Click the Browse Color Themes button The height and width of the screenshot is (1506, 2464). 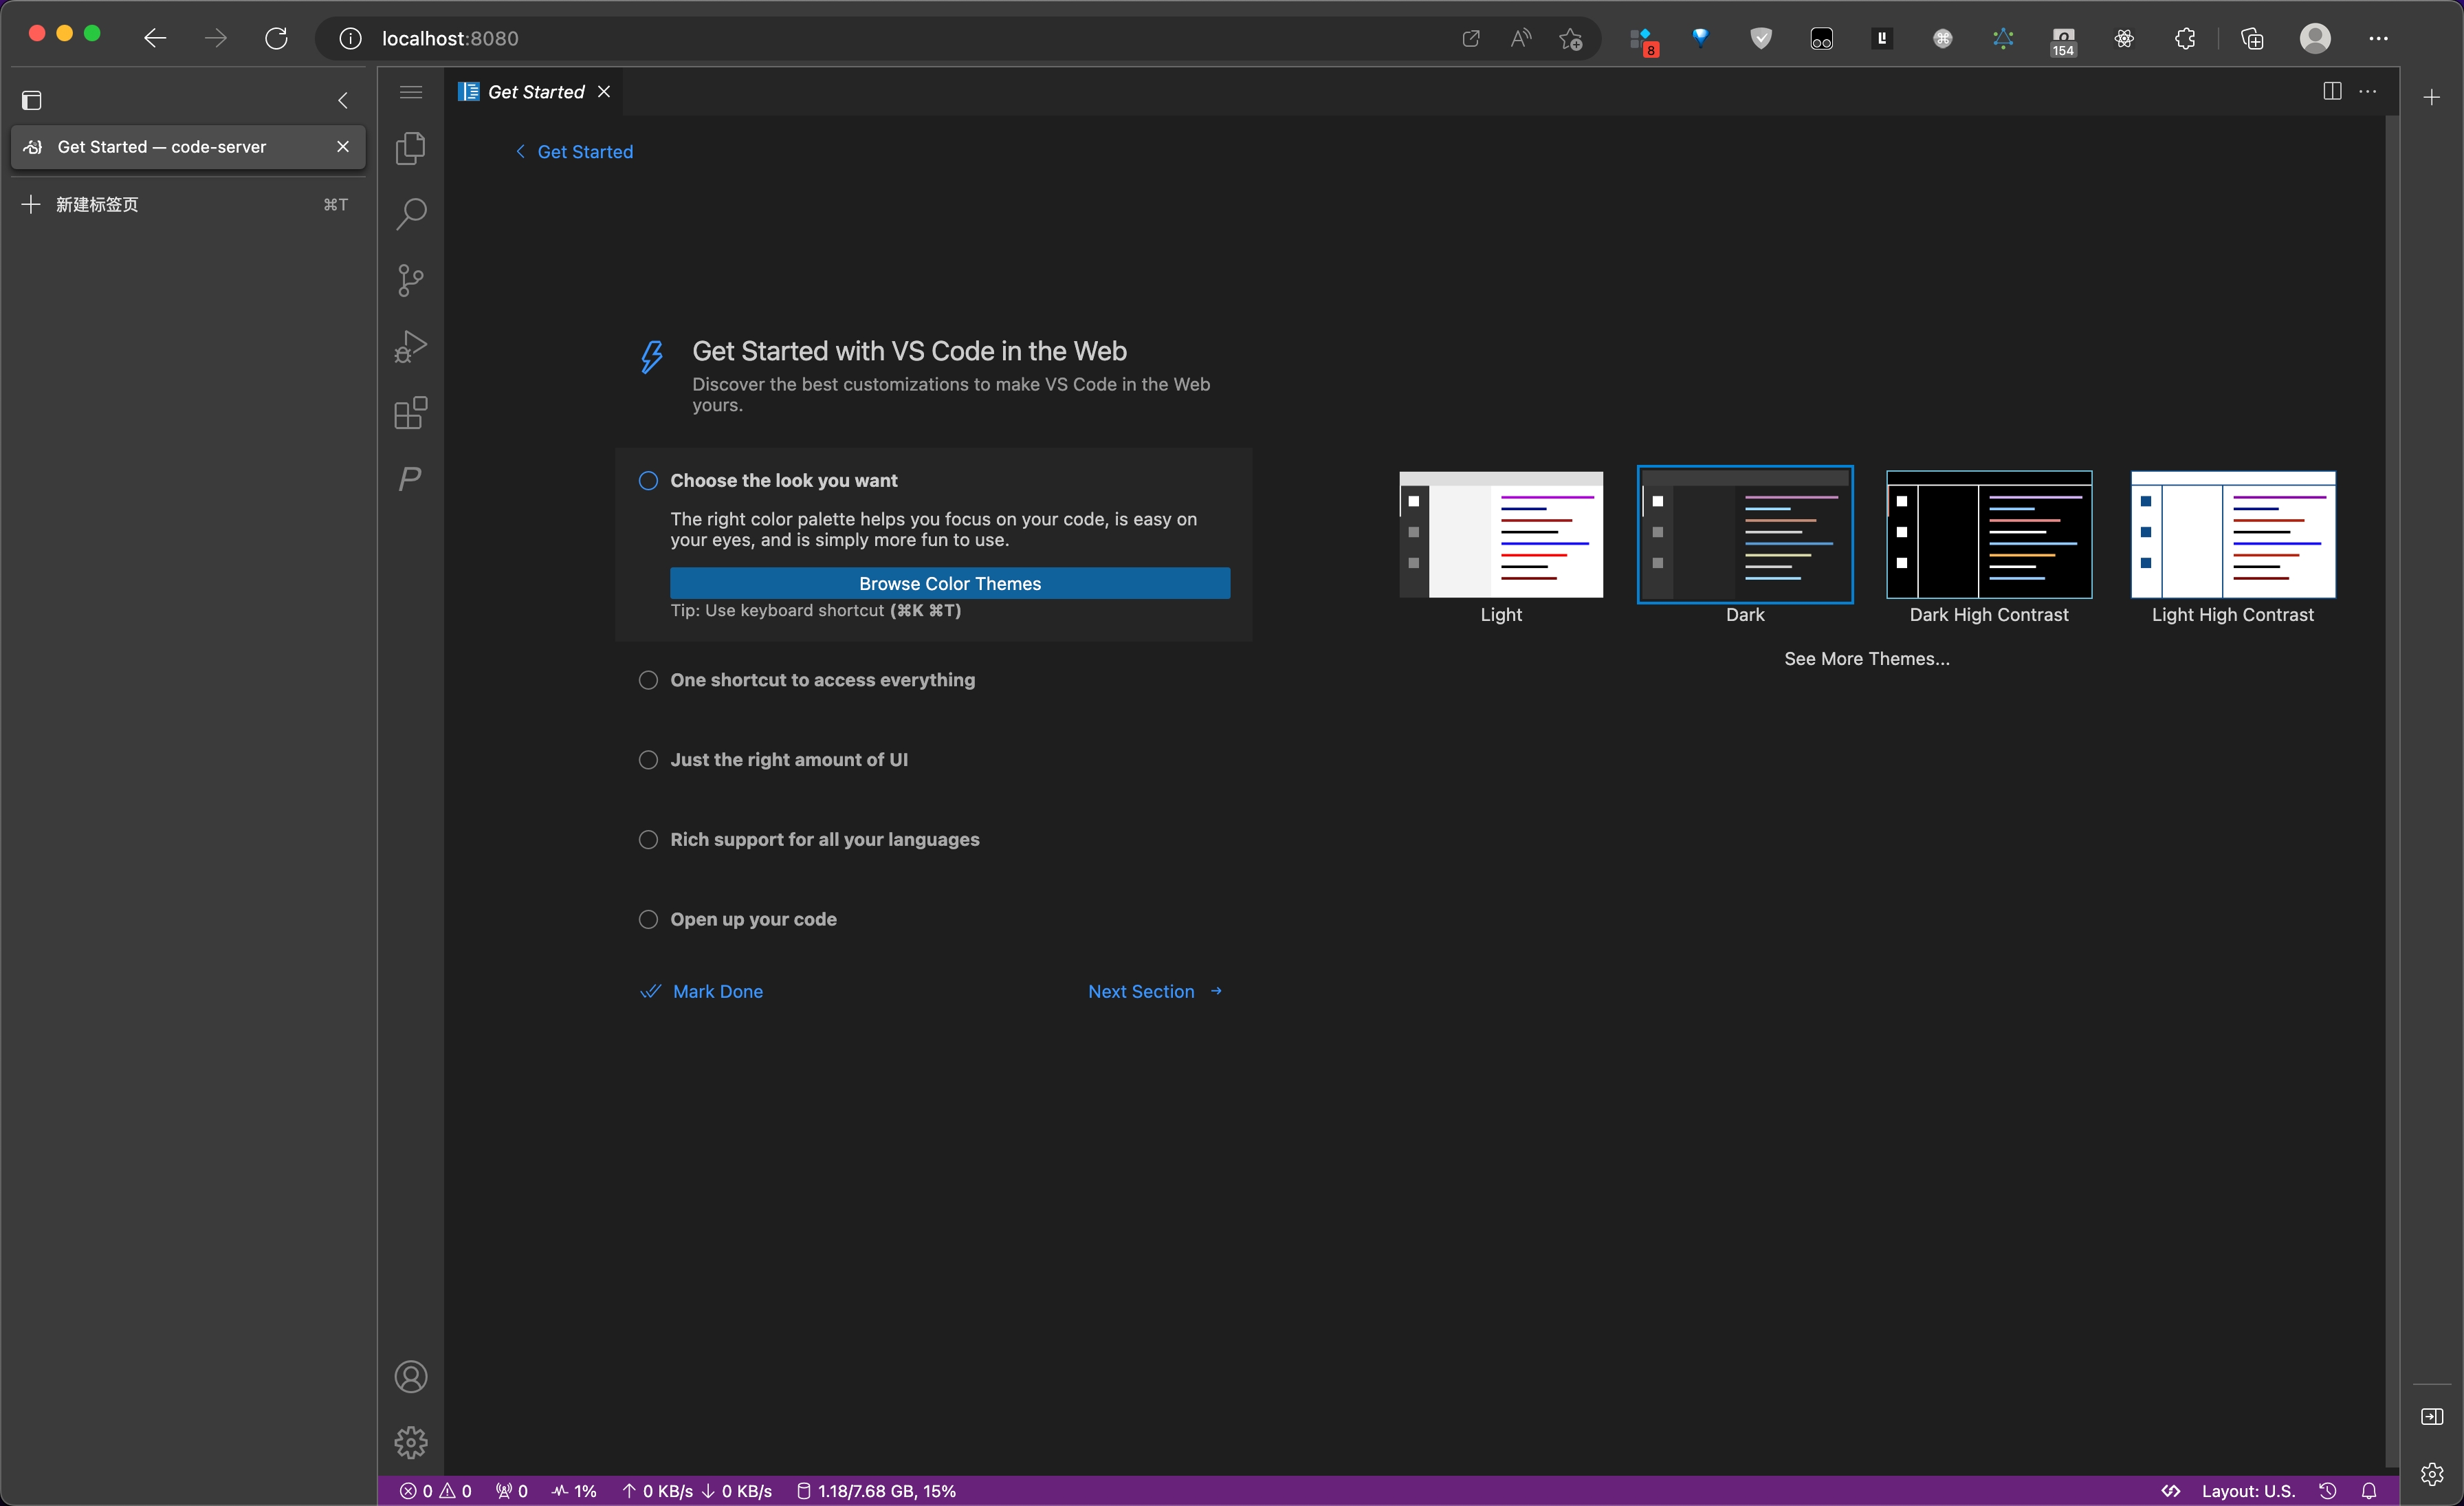pyautogui.click(x=949, y=583)
